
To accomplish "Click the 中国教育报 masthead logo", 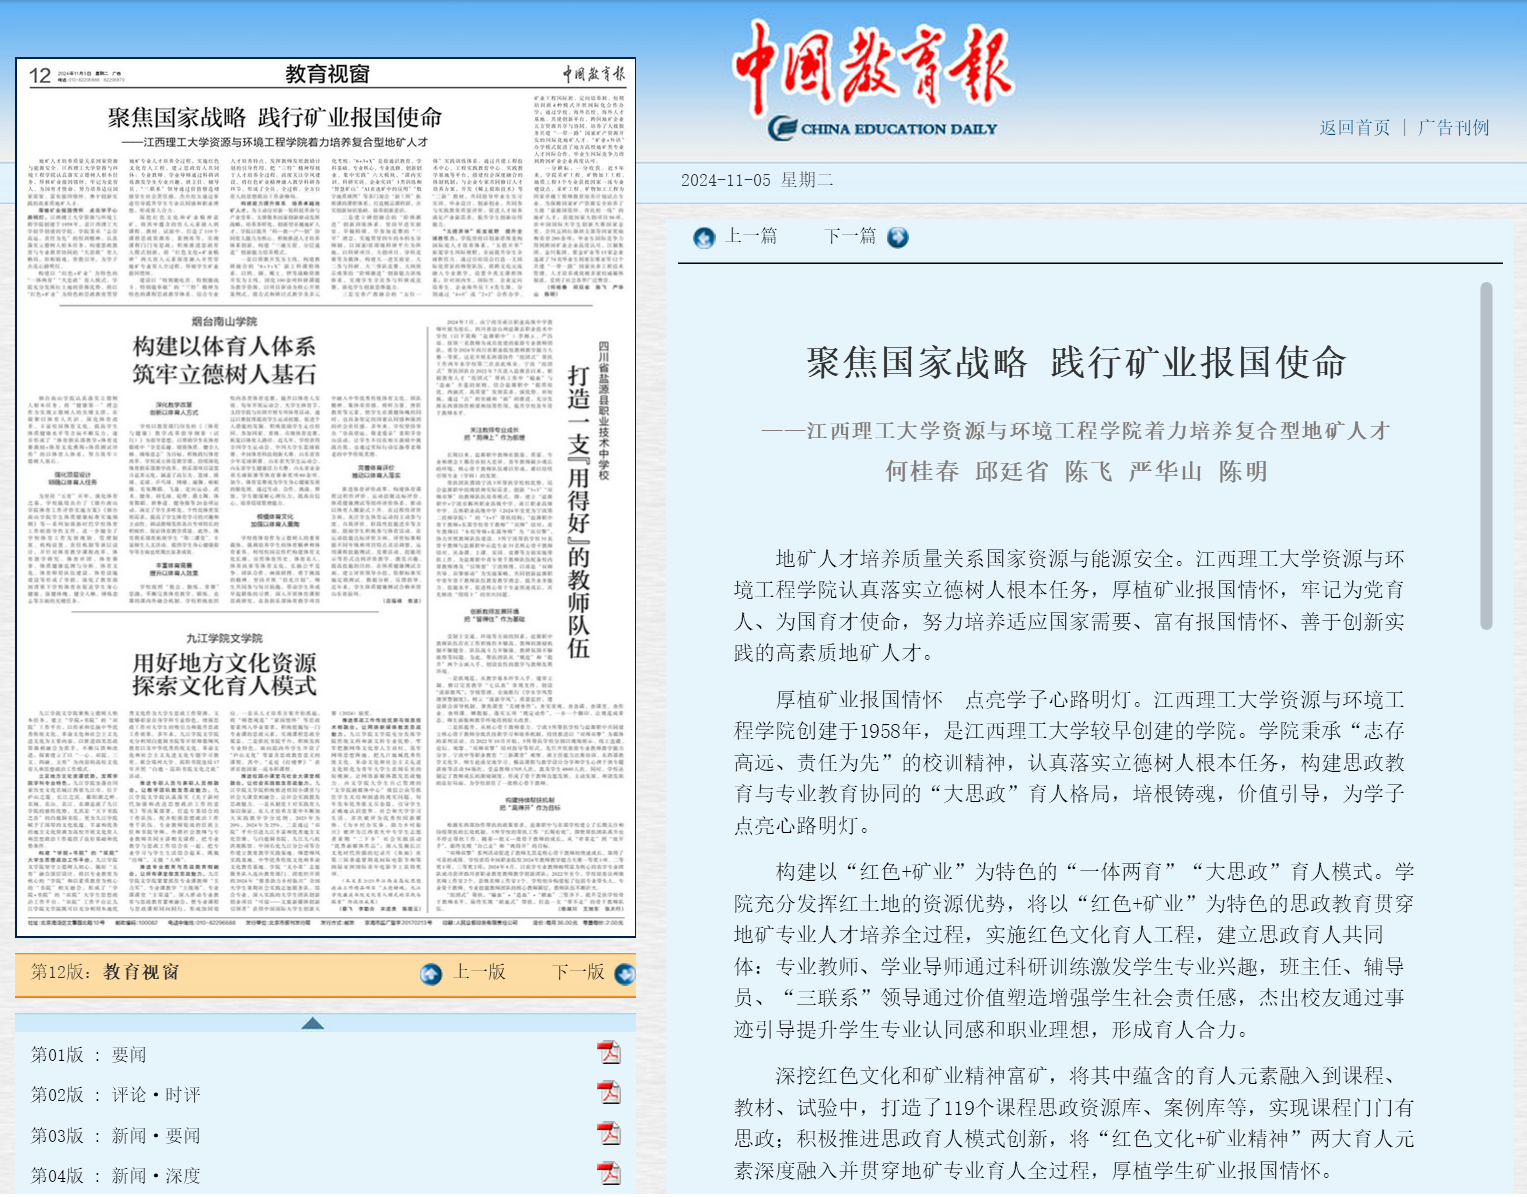I will [872, 78].
